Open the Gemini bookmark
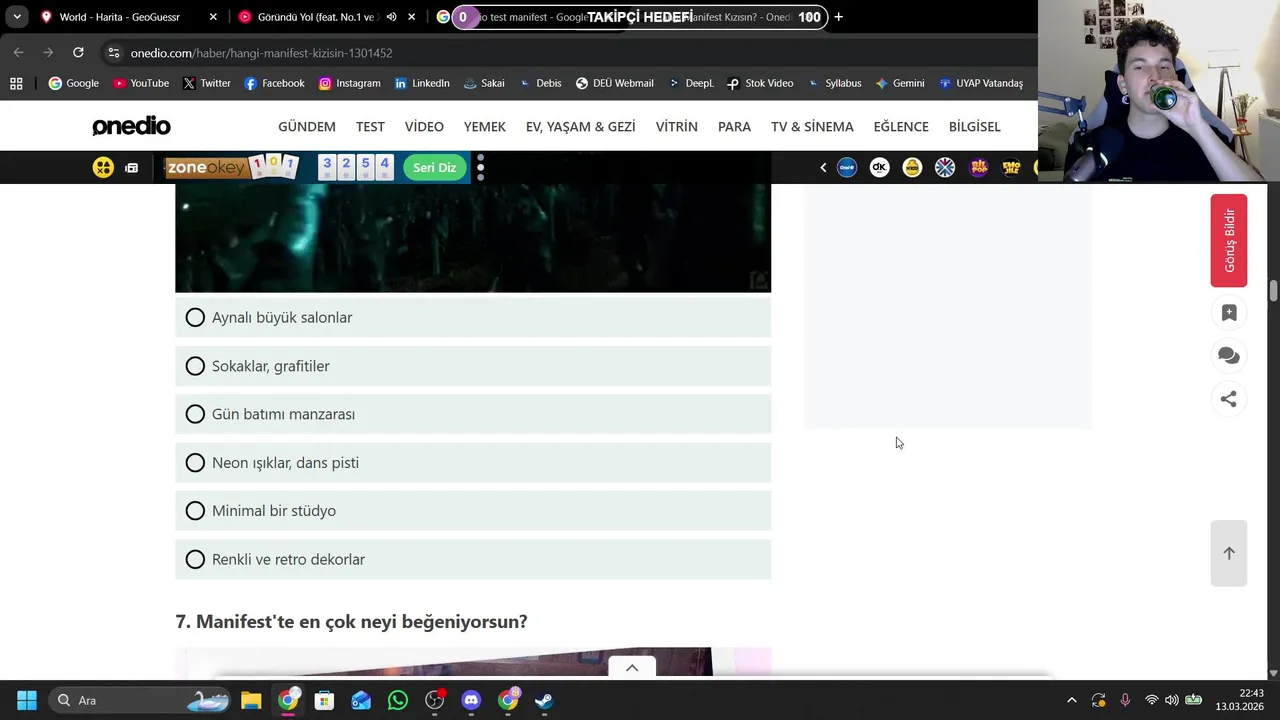The image size is (1280, 720). [x=899, y=83]
